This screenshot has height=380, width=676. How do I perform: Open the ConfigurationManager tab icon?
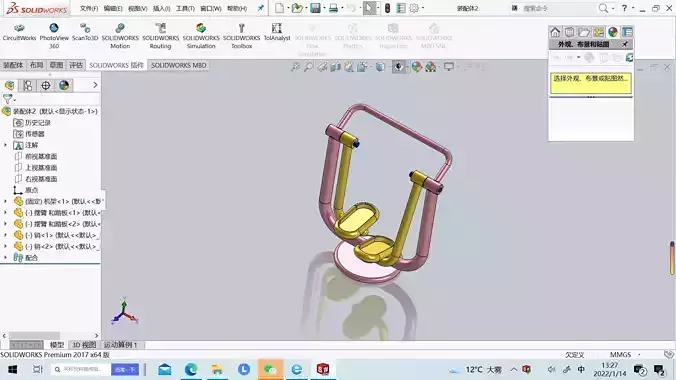[28, 85]
